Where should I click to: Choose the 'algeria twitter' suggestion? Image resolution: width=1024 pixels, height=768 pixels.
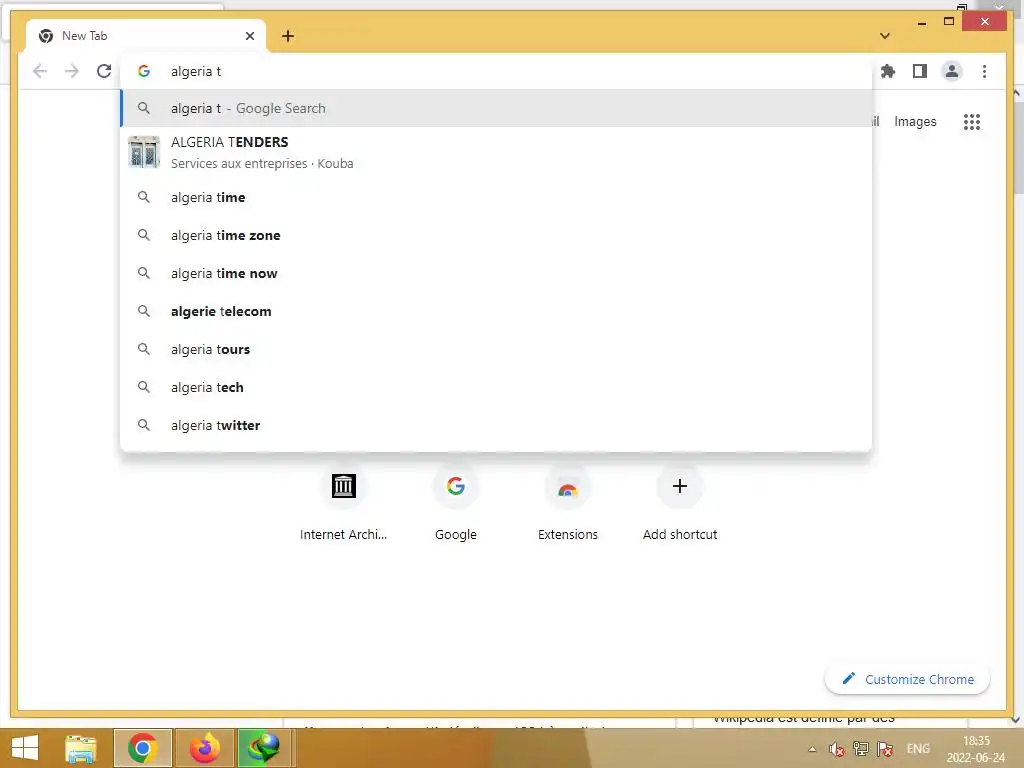496,425
